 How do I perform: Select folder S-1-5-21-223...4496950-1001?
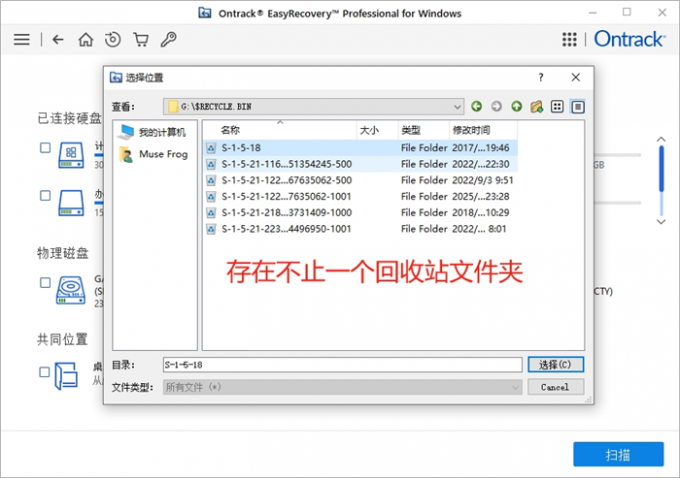tap(360, 229)
